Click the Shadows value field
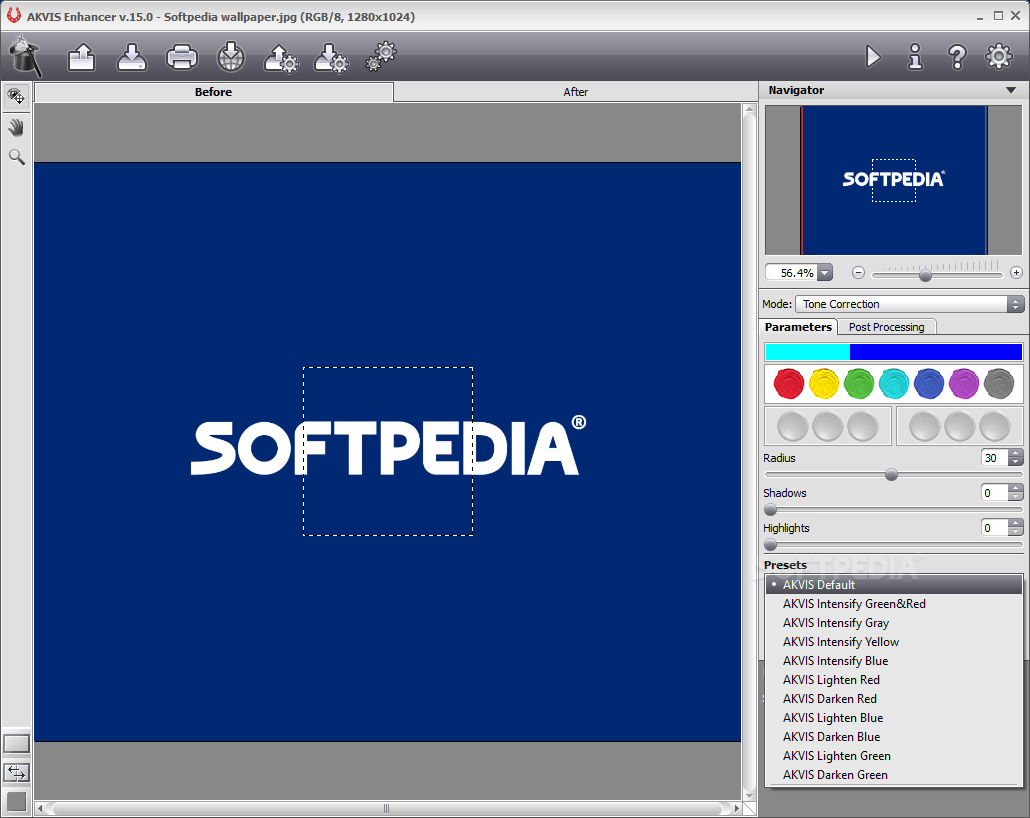 click(x=995, y=493)
